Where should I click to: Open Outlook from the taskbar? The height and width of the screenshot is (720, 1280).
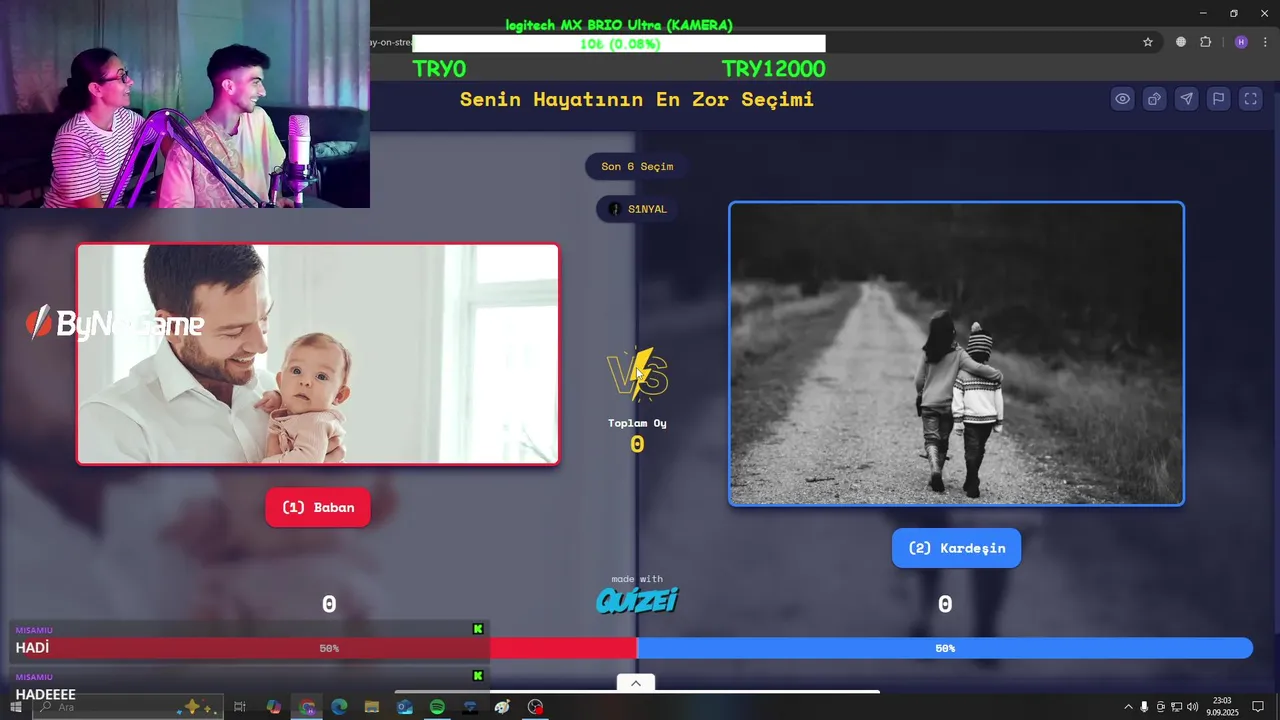404,707
